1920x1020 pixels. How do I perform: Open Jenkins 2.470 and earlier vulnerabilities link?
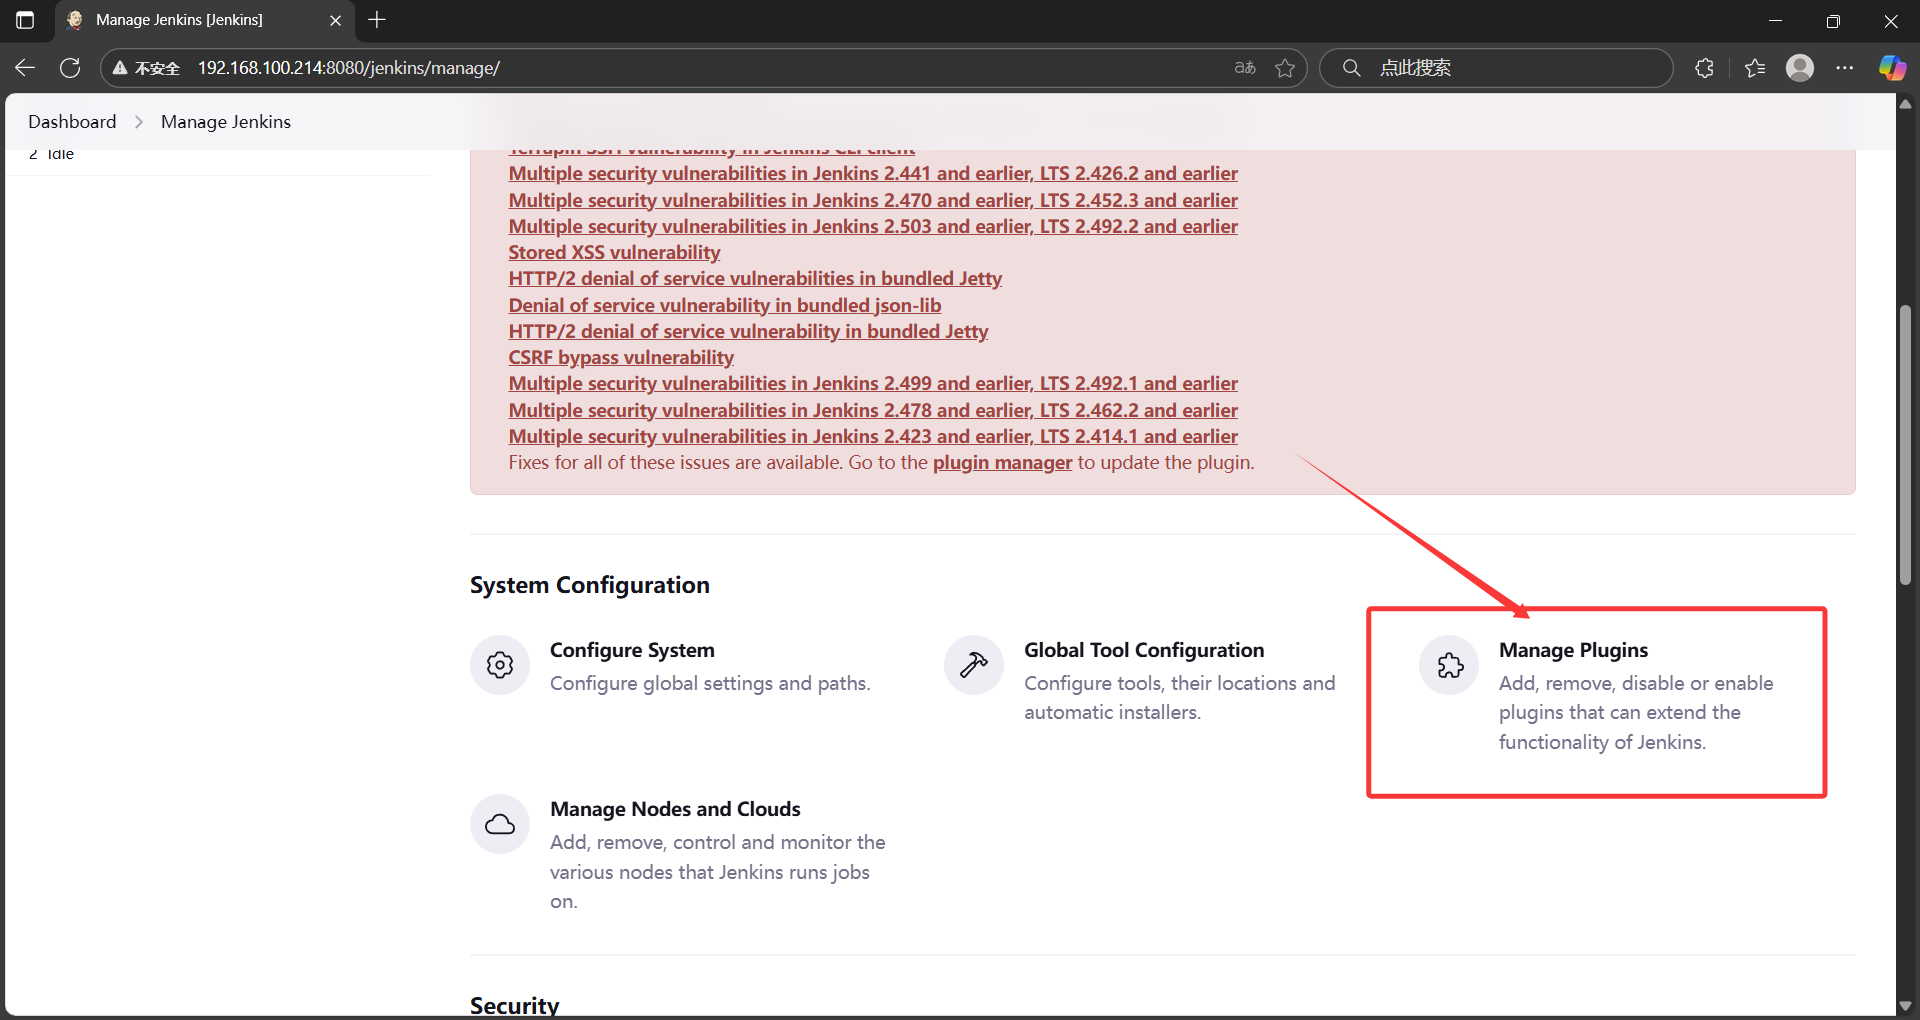(873, 200)
